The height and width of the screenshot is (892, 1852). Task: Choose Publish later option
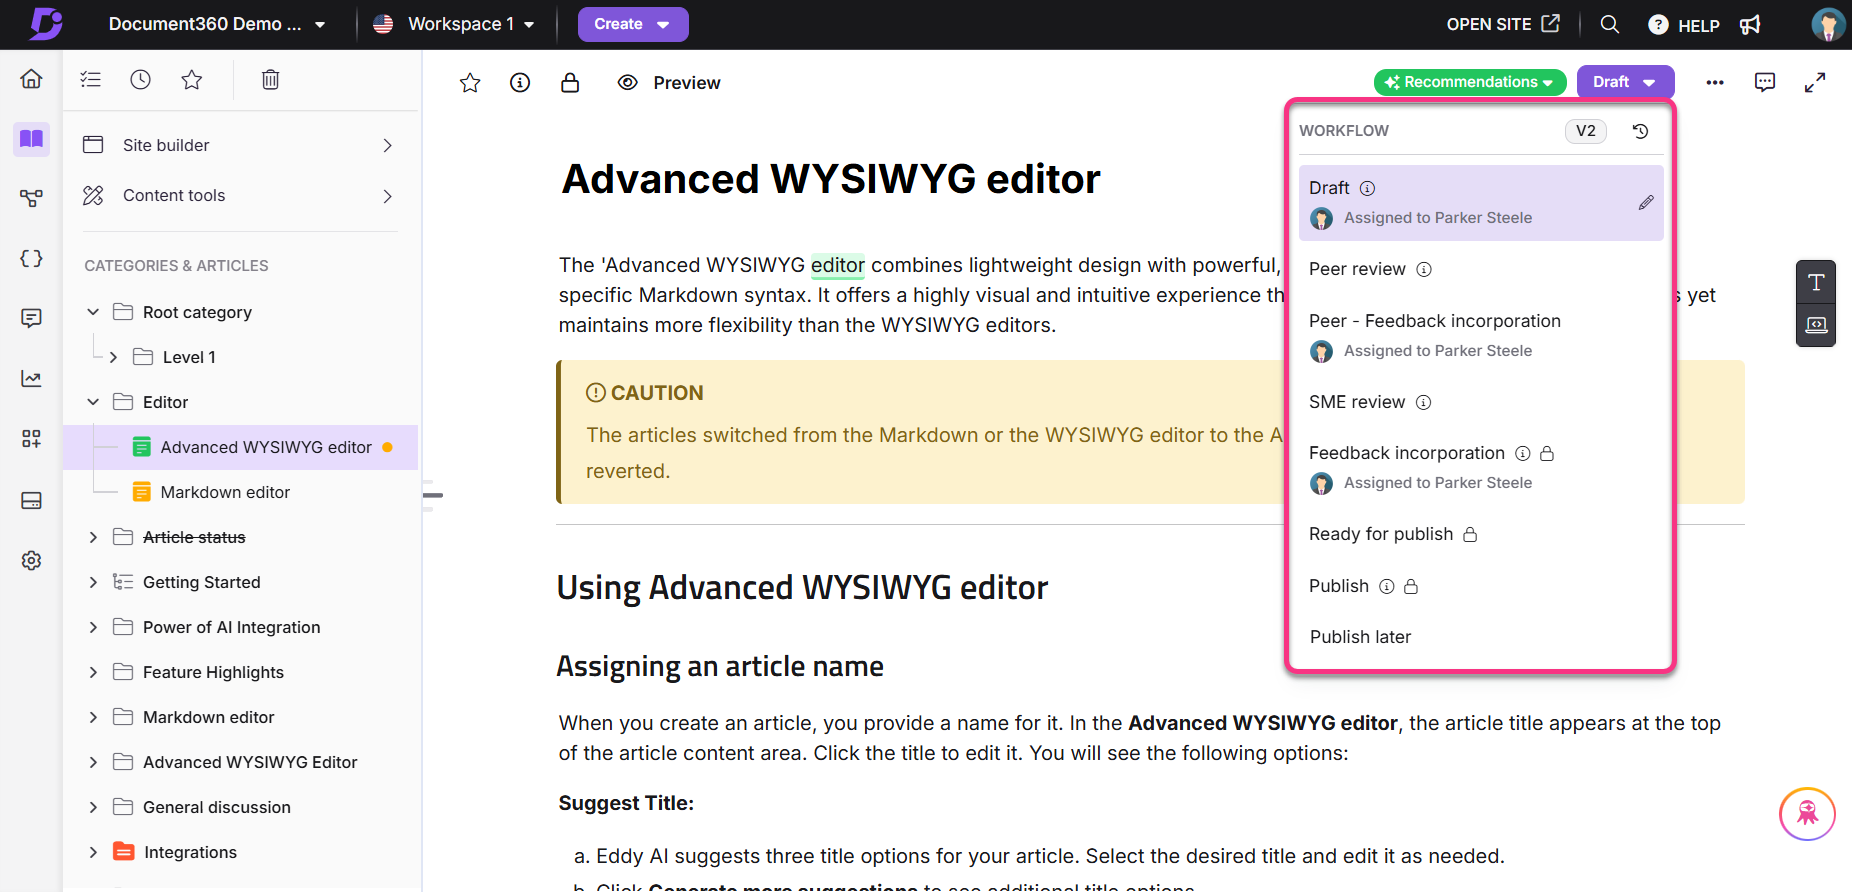[x=1360, y=637]
